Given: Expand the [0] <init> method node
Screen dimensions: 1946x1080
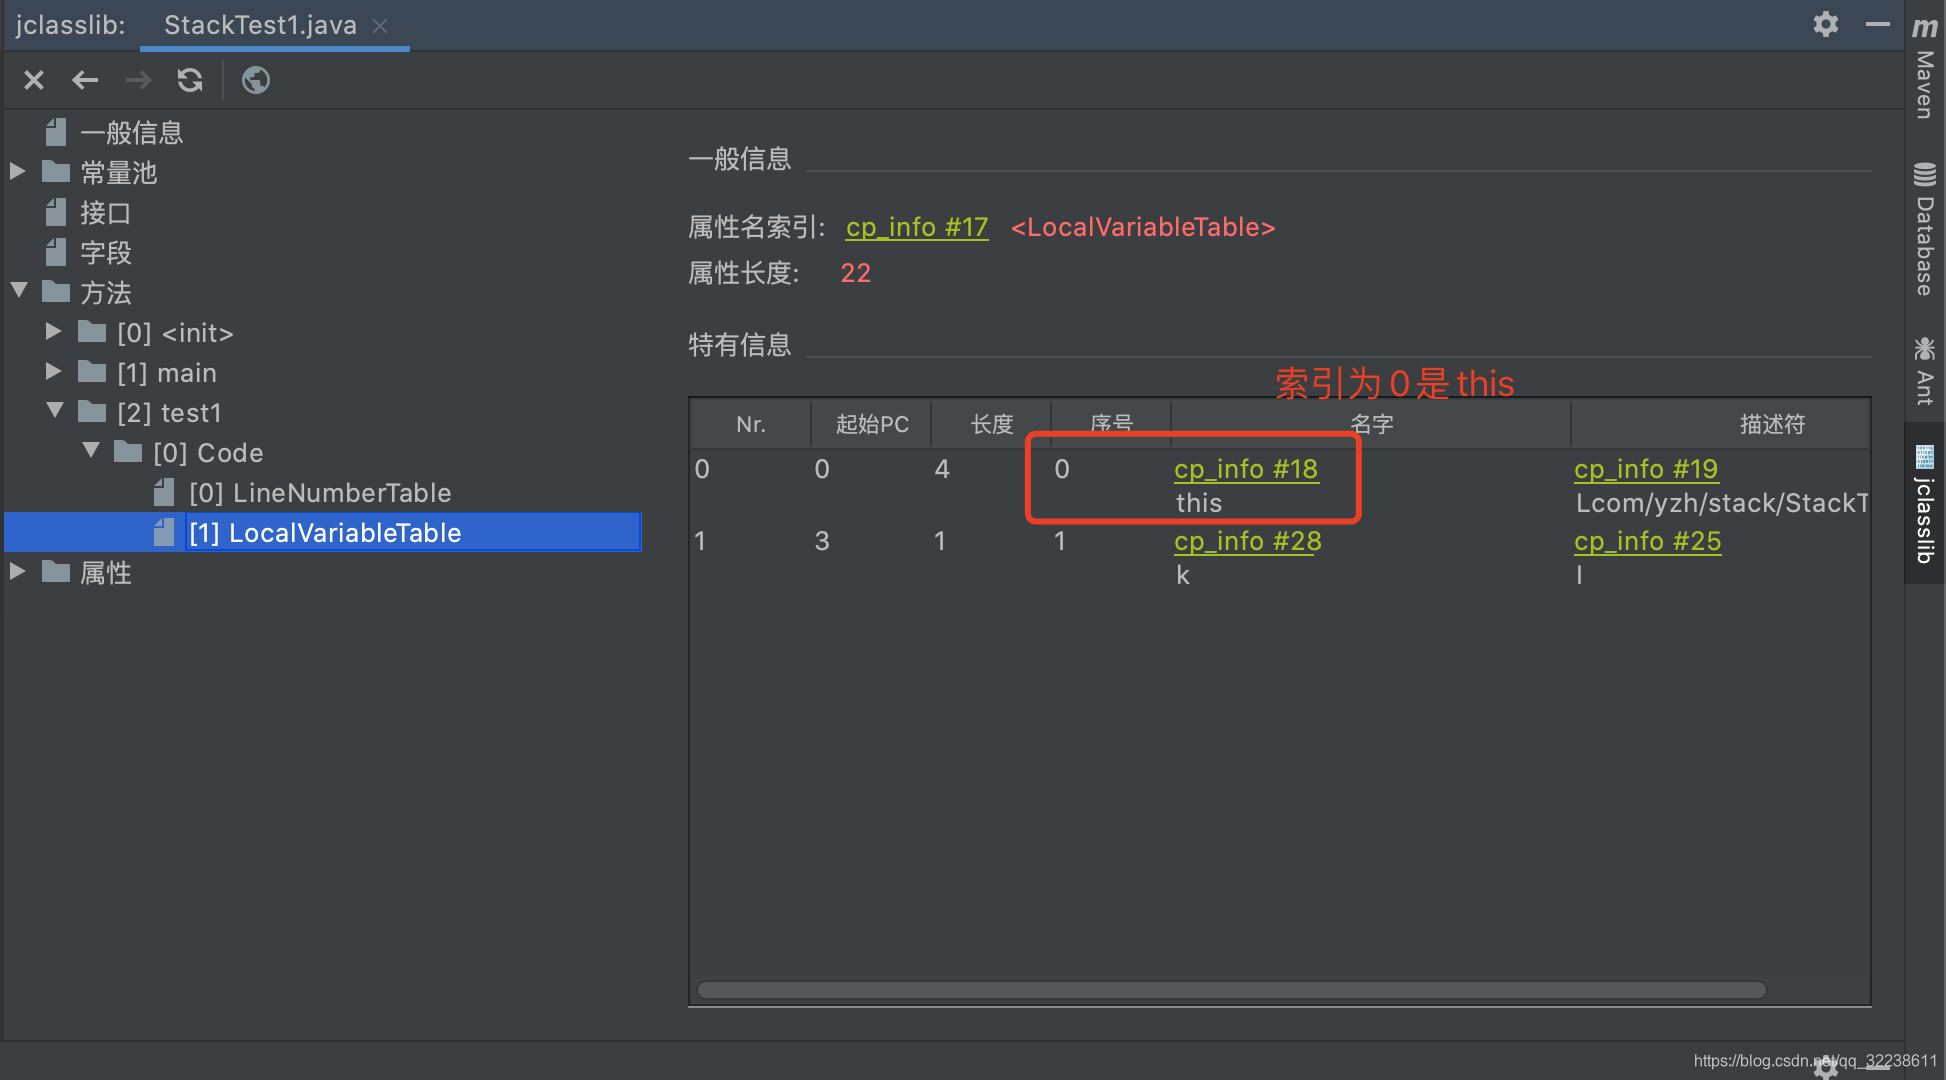Looking at the screenshot, I should (54, 331).
